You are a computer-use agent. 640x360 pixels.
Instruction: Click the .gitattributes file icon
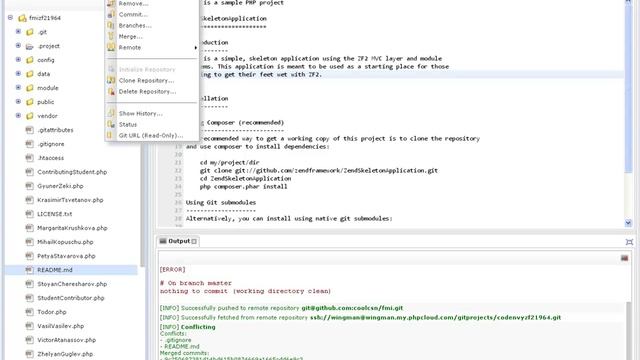pos(29,130)
